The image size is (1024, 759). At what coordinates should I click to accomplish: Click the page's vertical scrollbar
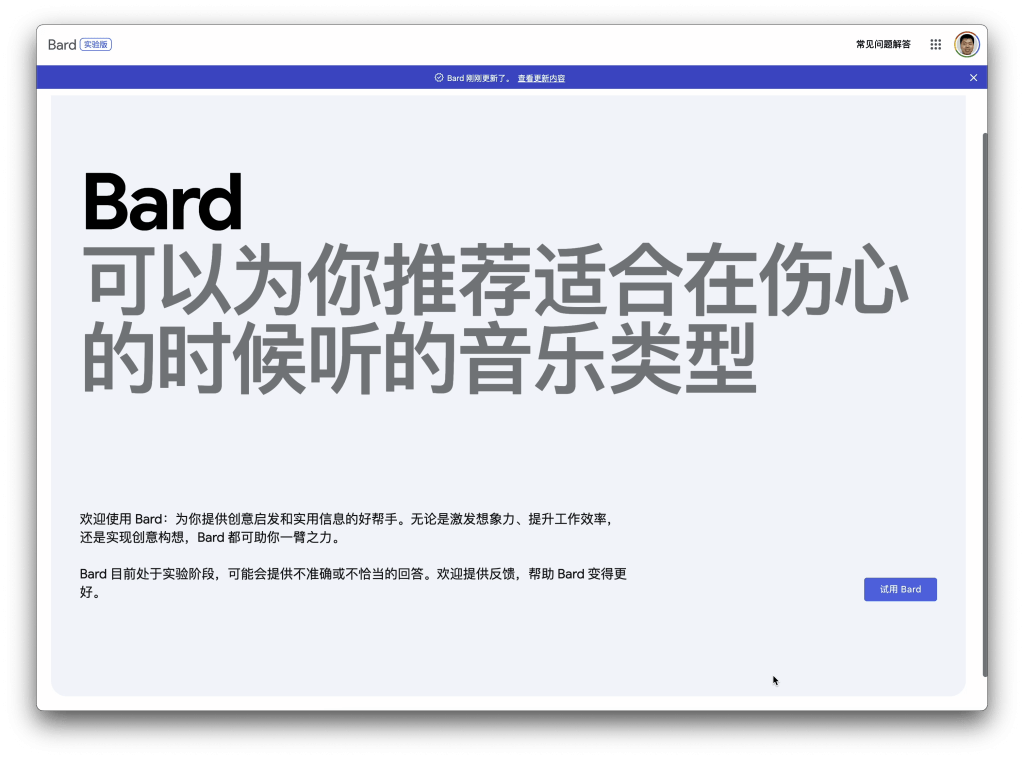pyautogui.click(x=985, y=405)
